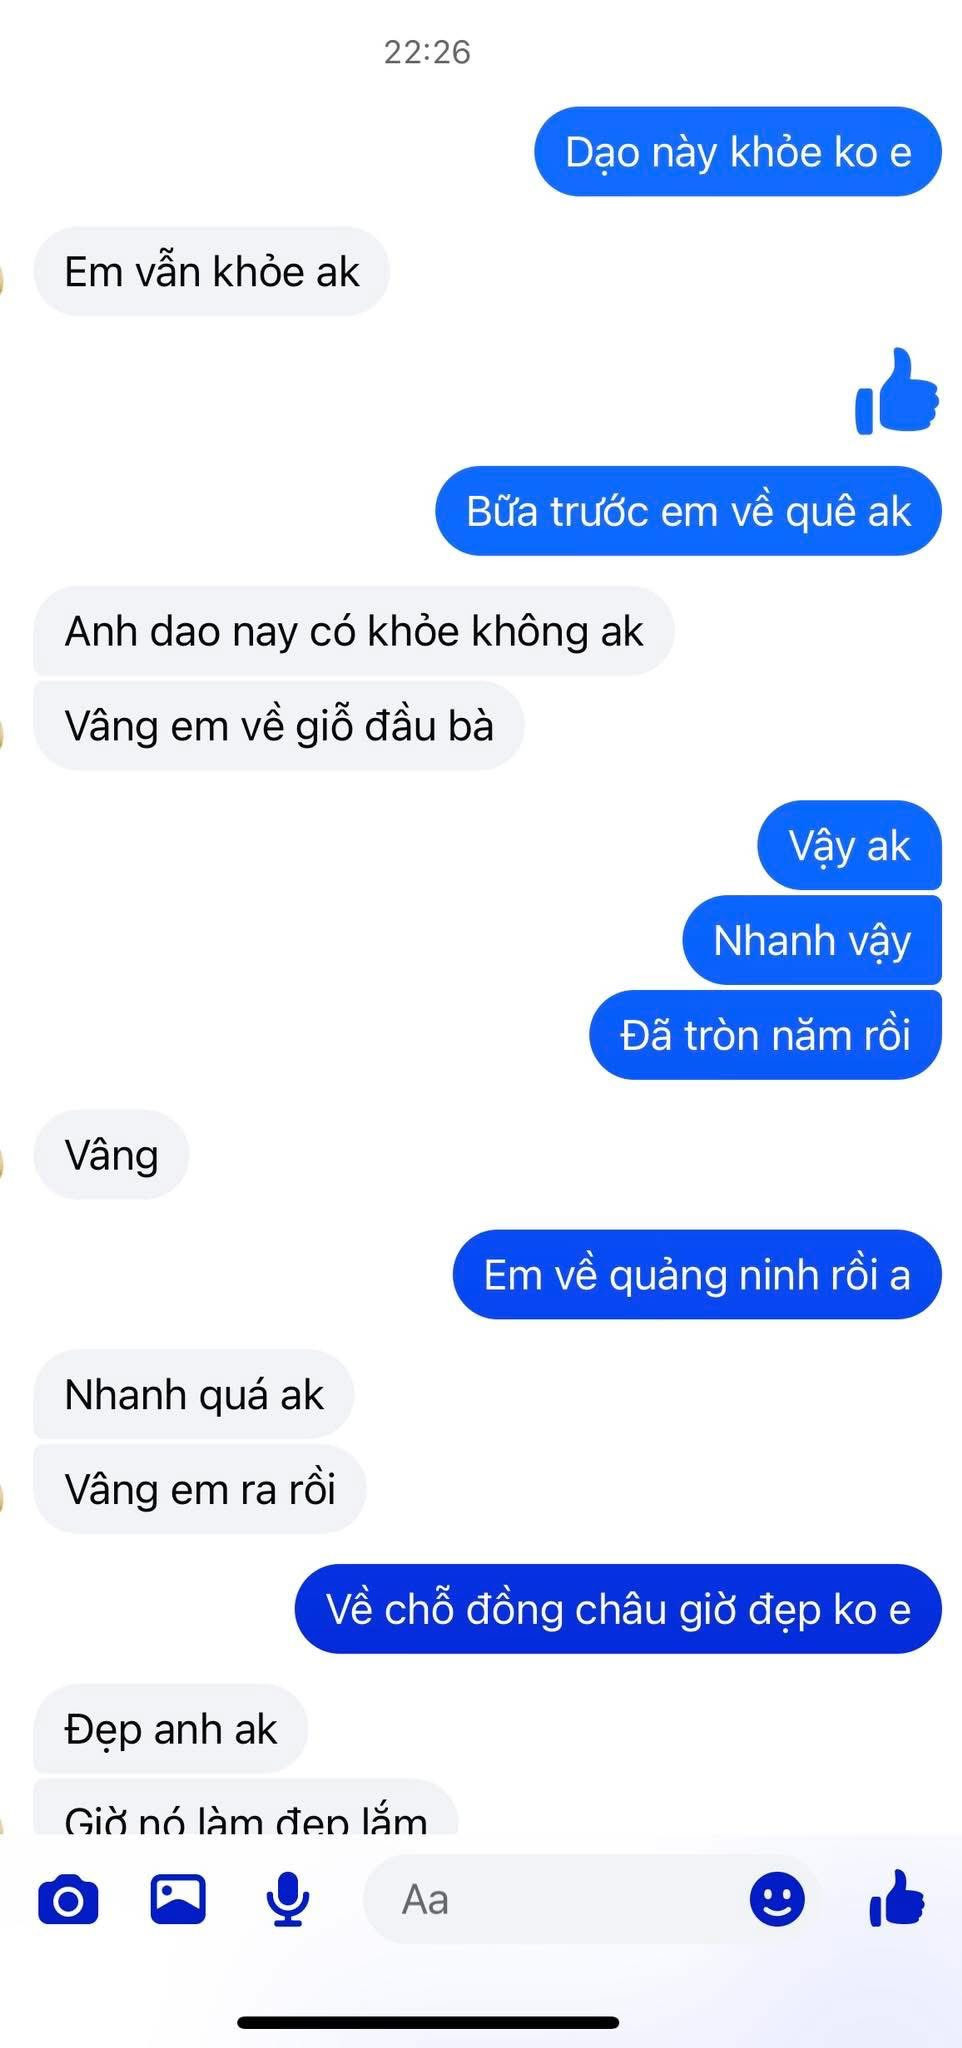Tap the 22:26 timestamp label
The height and width of the screenshot is (2048, 962).
coord(427,52)
